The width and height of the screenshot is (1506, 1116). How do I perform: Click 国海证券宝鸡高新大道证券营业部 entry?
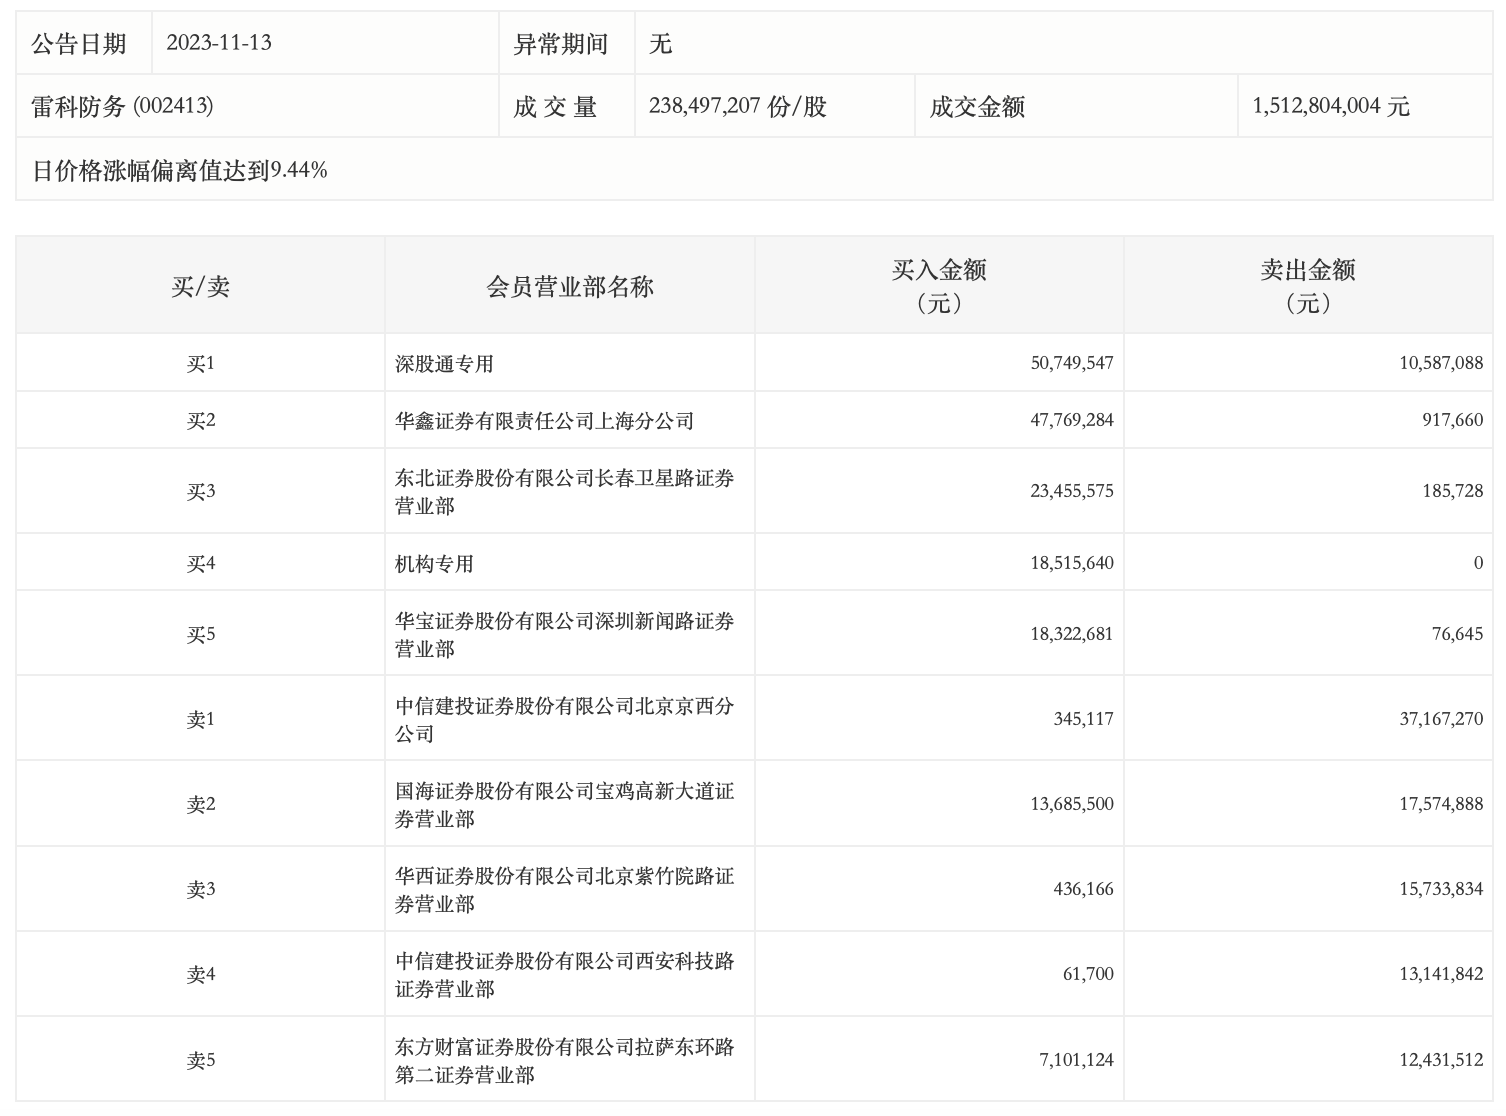click(x=564, y=805)
